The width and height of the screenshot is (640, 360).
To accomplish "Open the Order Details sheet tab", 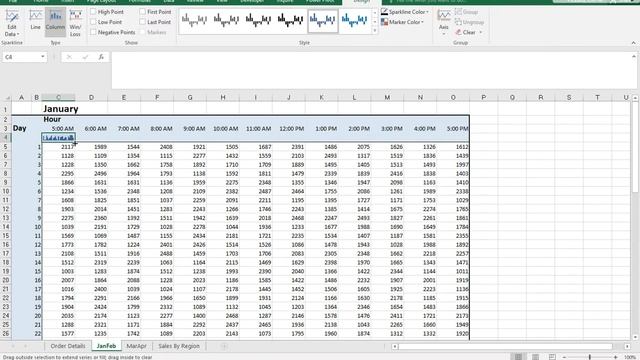I will 68,346.
